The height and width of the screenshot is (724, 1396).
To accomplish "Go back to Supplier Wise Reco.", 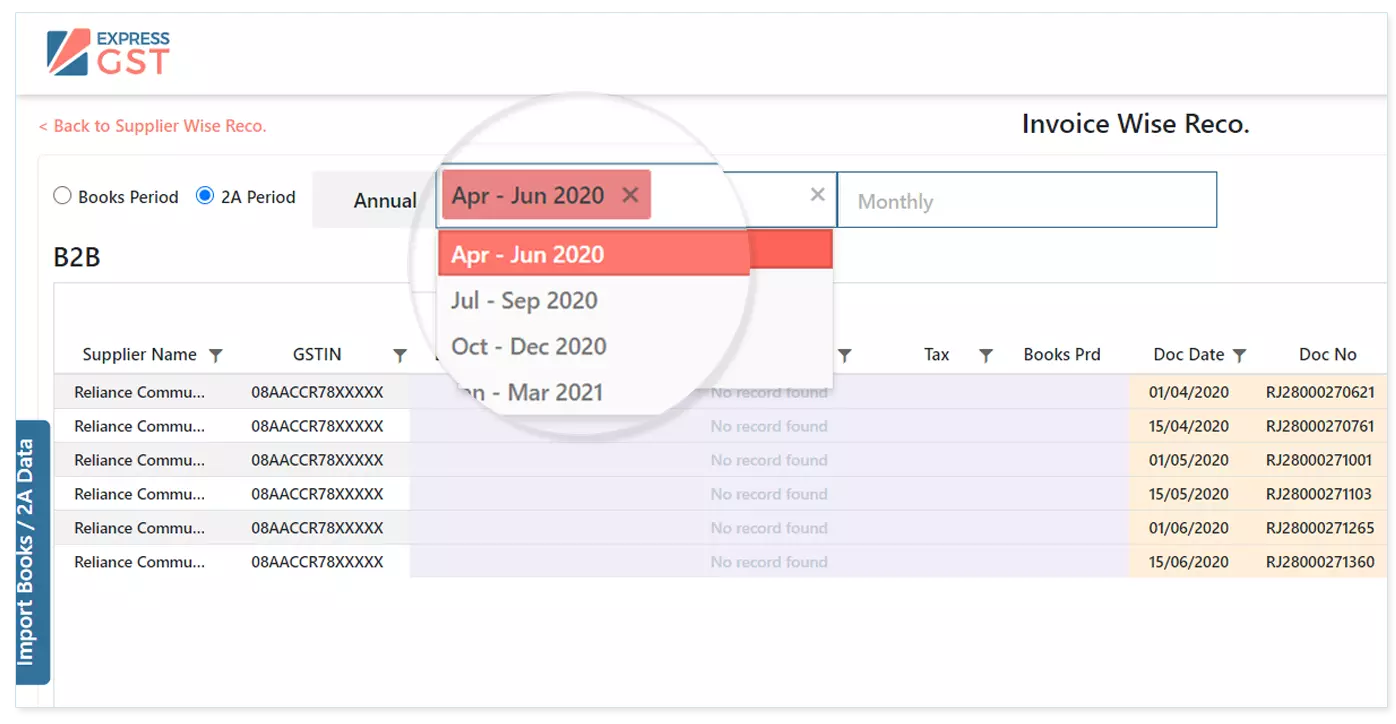I will [153, 126].
